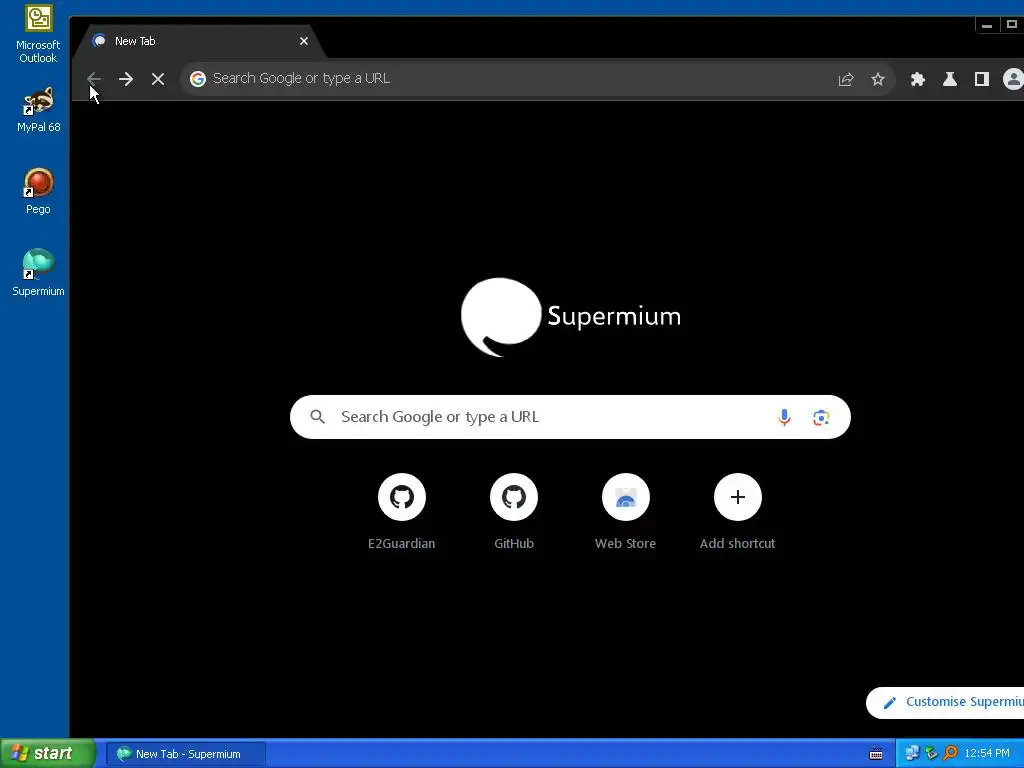Click the orange magnifier tray icon
Viewport: 1024px width, 768px height.
click(950, 754)
